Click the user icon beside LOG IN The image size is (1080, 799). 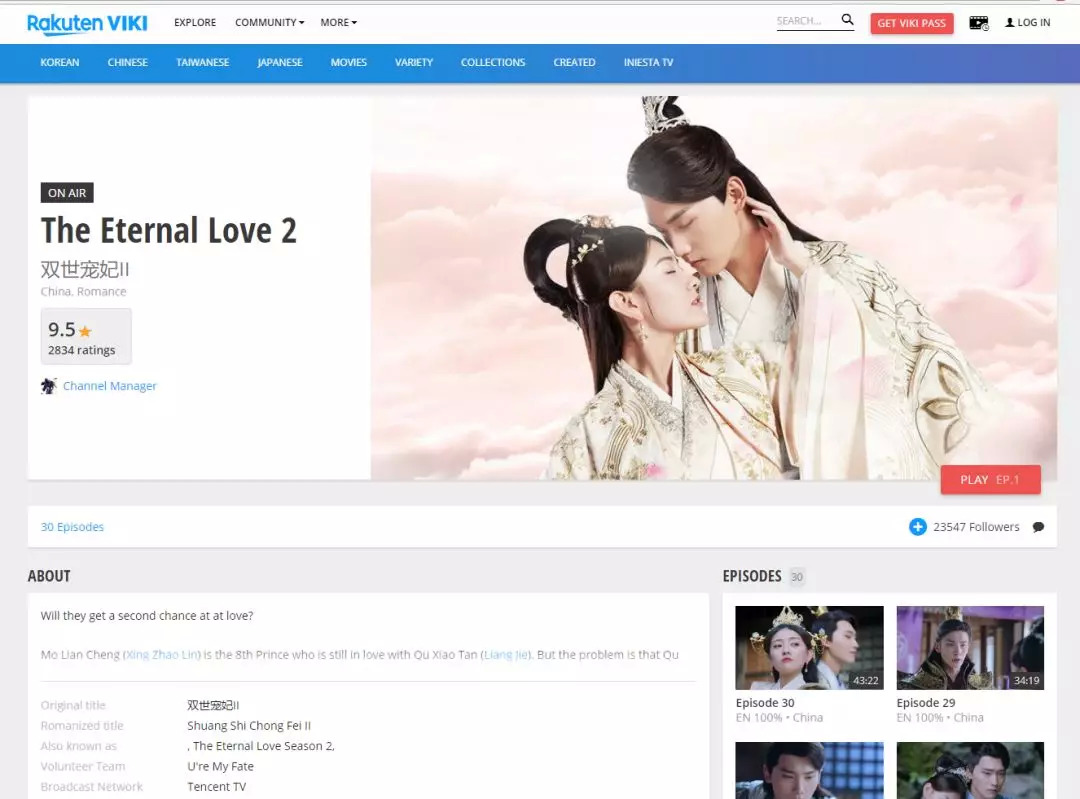[x=1010, y=23]
